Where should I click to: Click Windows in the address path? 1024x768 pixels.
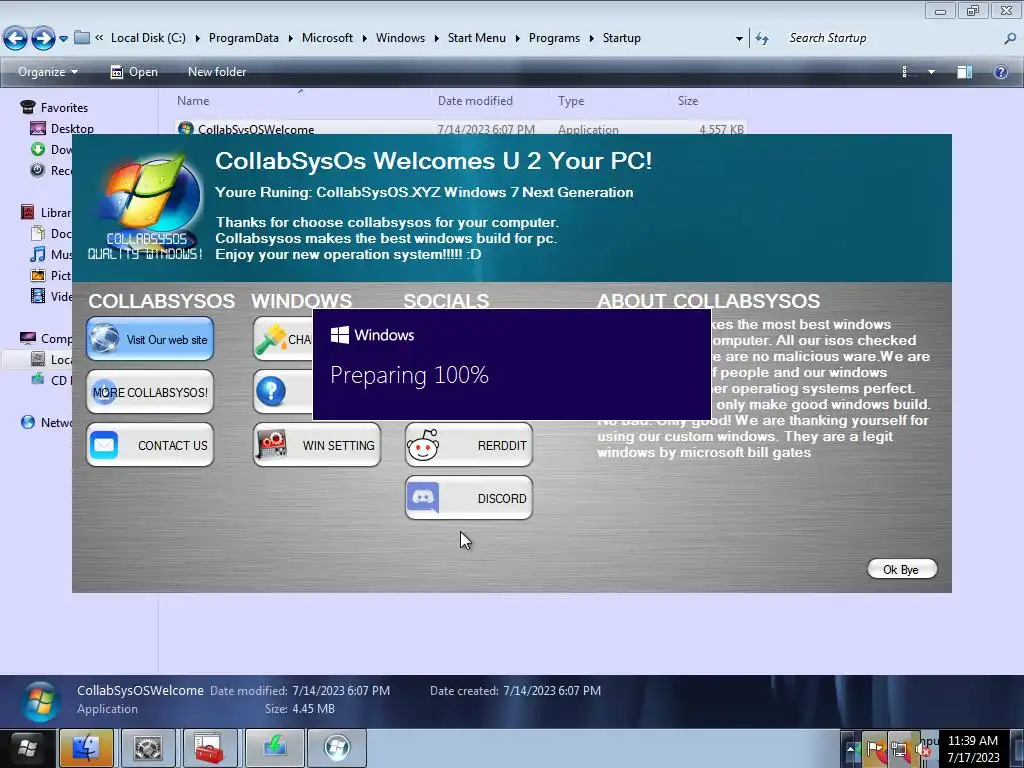click(400, 39)
